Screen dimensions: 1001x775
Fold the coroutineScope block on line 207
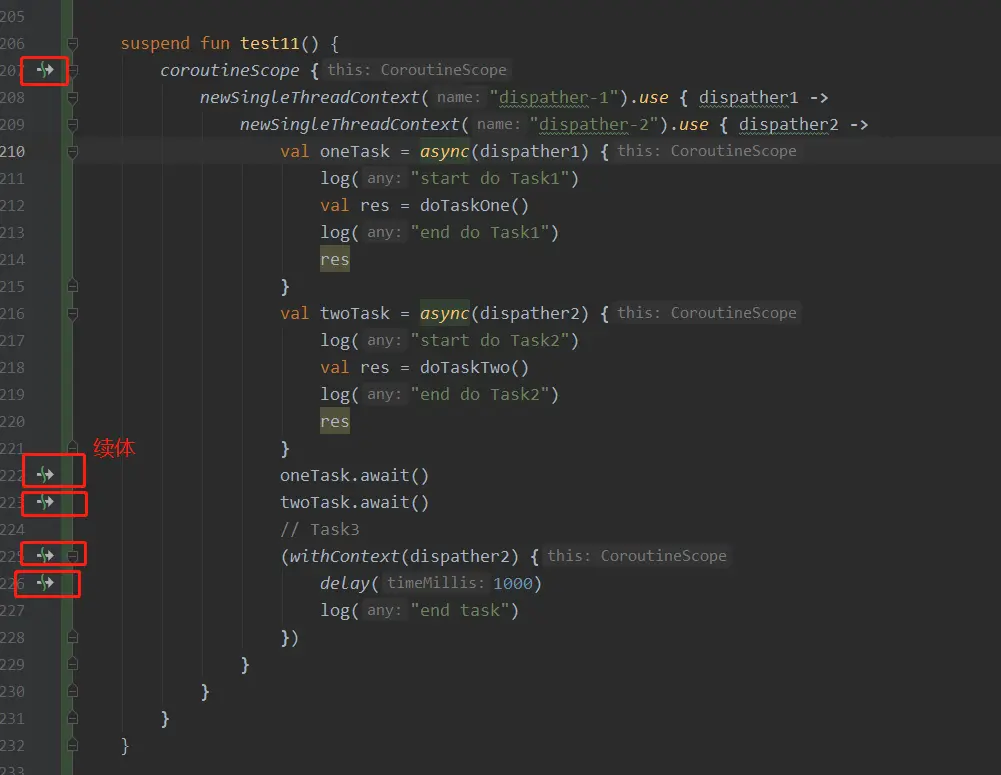(73, 70)
